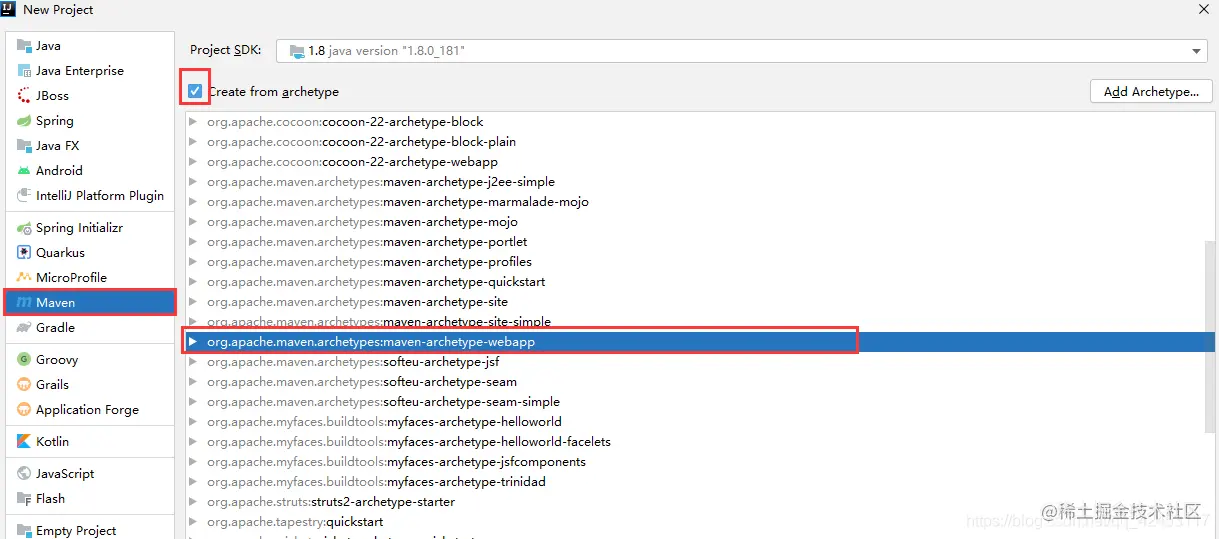Expand cocoon-22-archetype-block node
This screenshot has width=1219, height=539.
193,122
